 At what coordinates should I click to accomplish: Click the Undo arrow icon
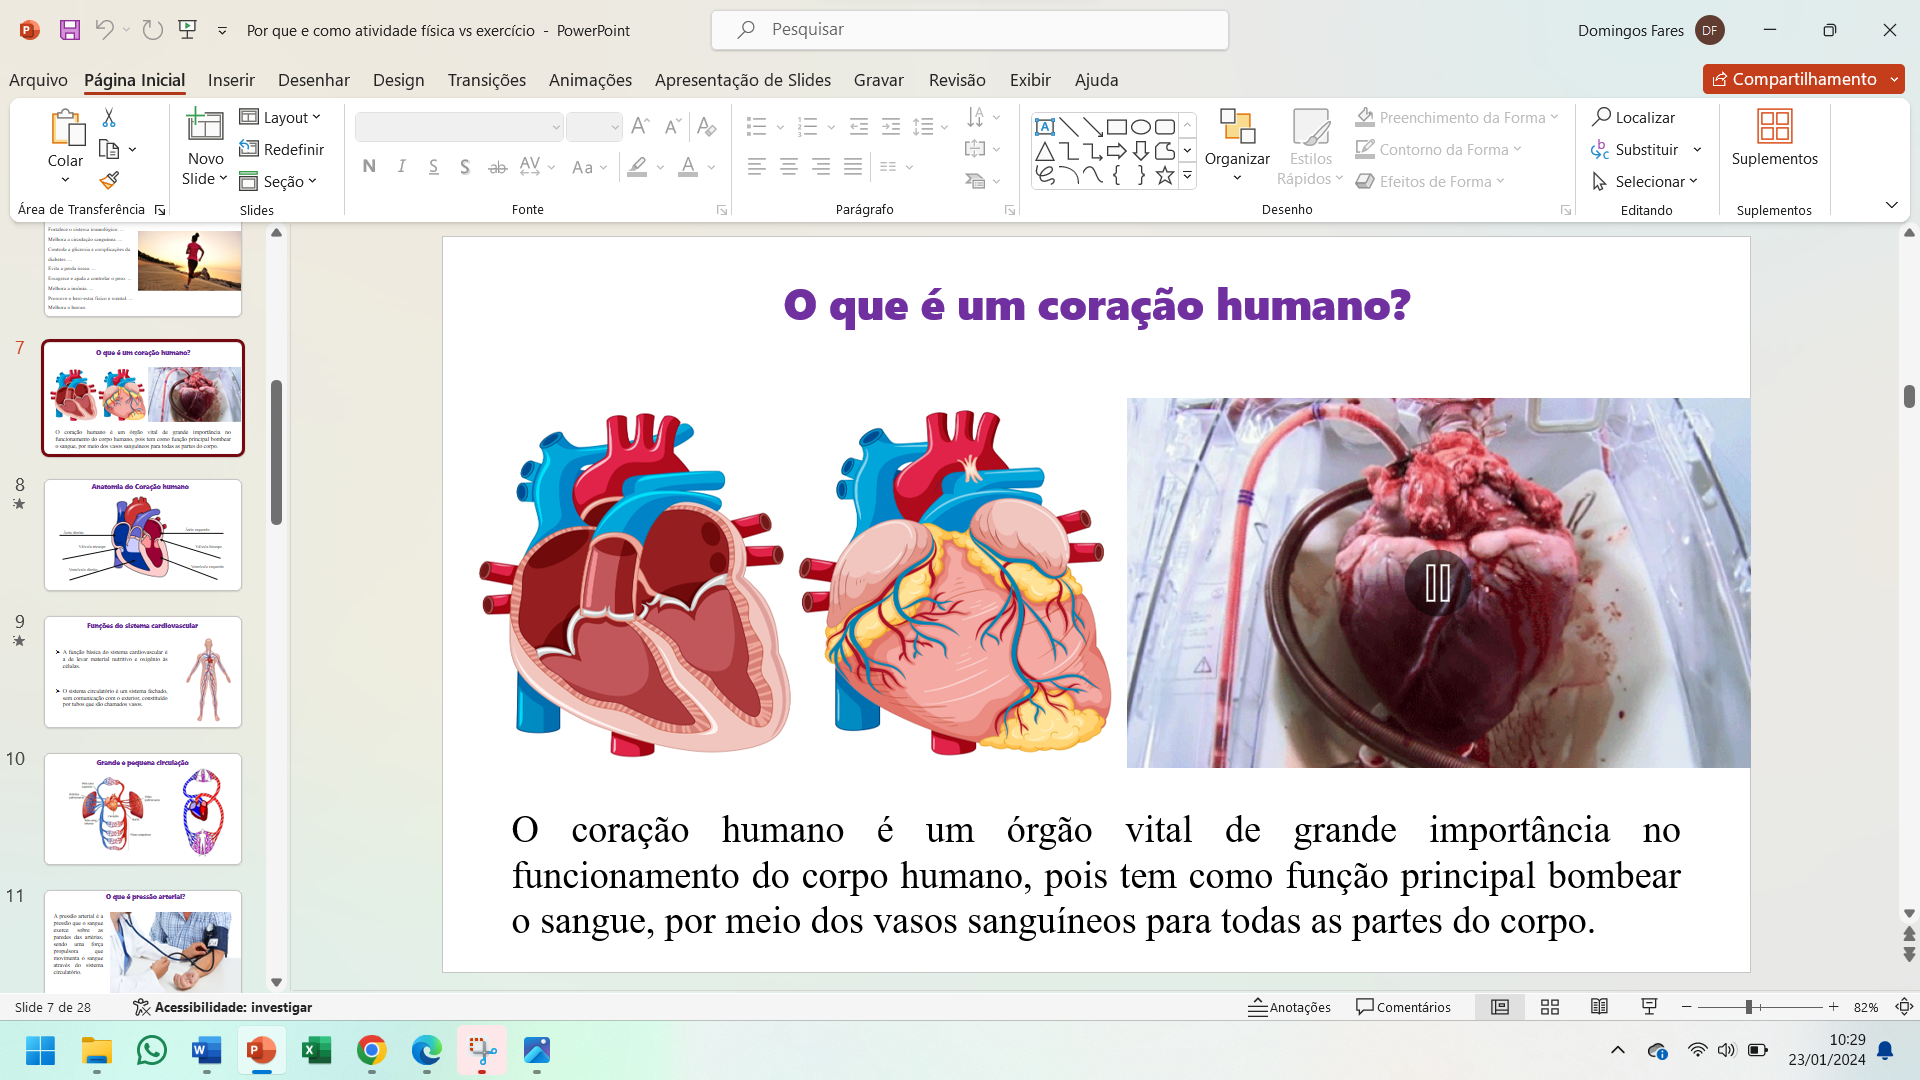(x=104, y=30)
